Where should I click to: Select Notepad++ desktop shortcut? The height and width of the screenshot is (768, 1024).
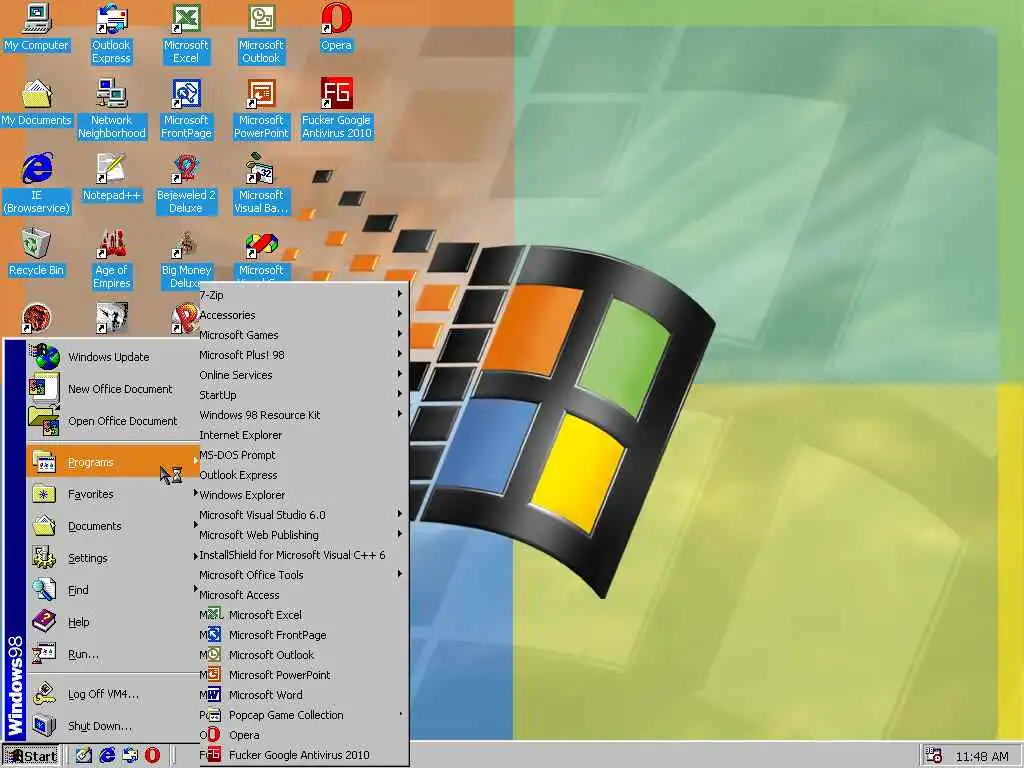click(112, 178)
